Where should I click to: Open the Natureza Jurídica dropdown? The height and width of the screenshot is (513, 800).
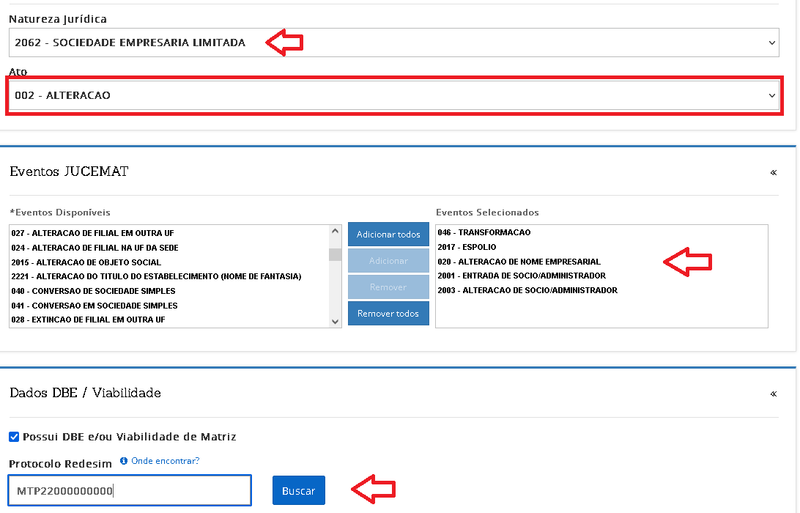pyautogui.click(x=392, y=42)
